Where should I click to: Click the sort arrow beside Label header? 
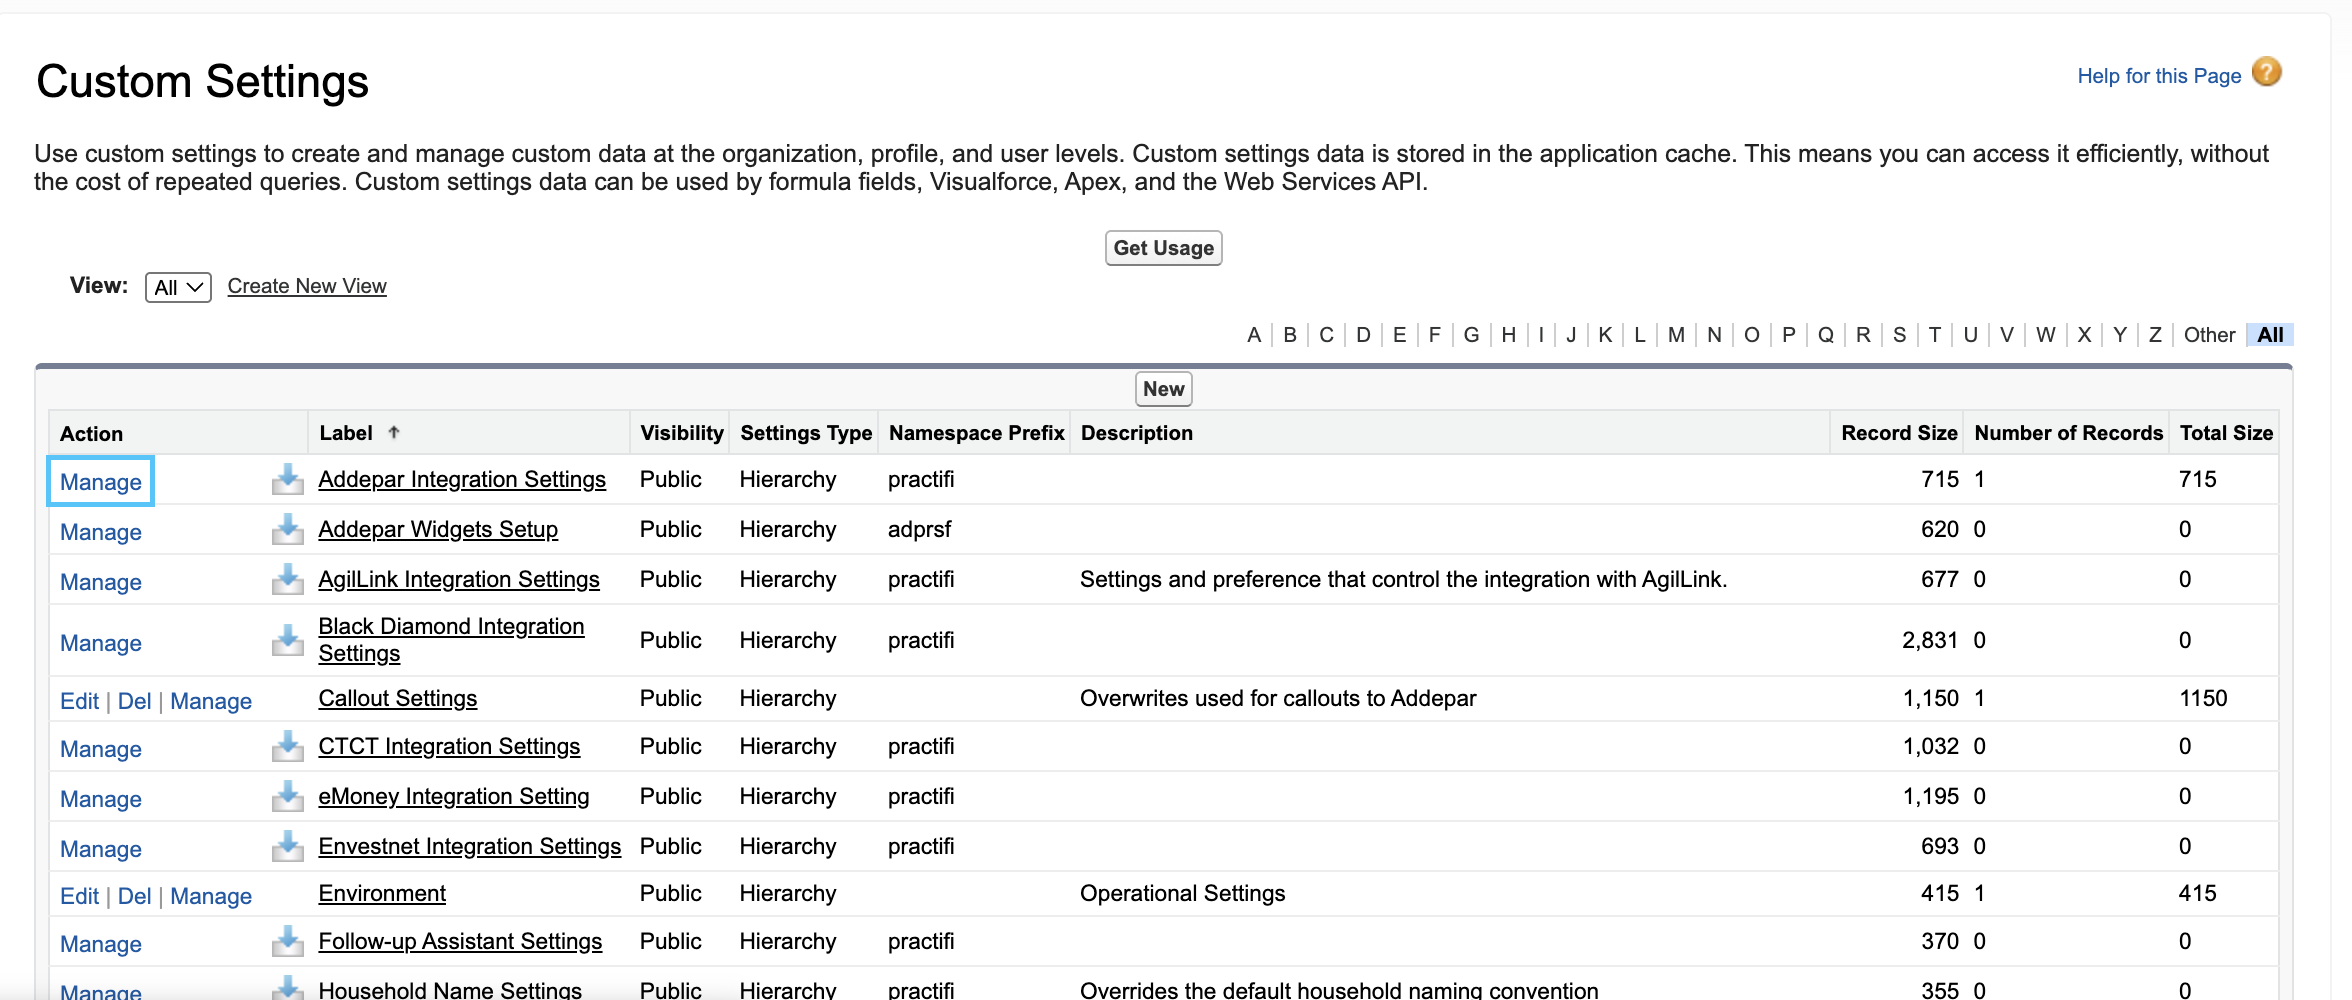pos(394,432)
